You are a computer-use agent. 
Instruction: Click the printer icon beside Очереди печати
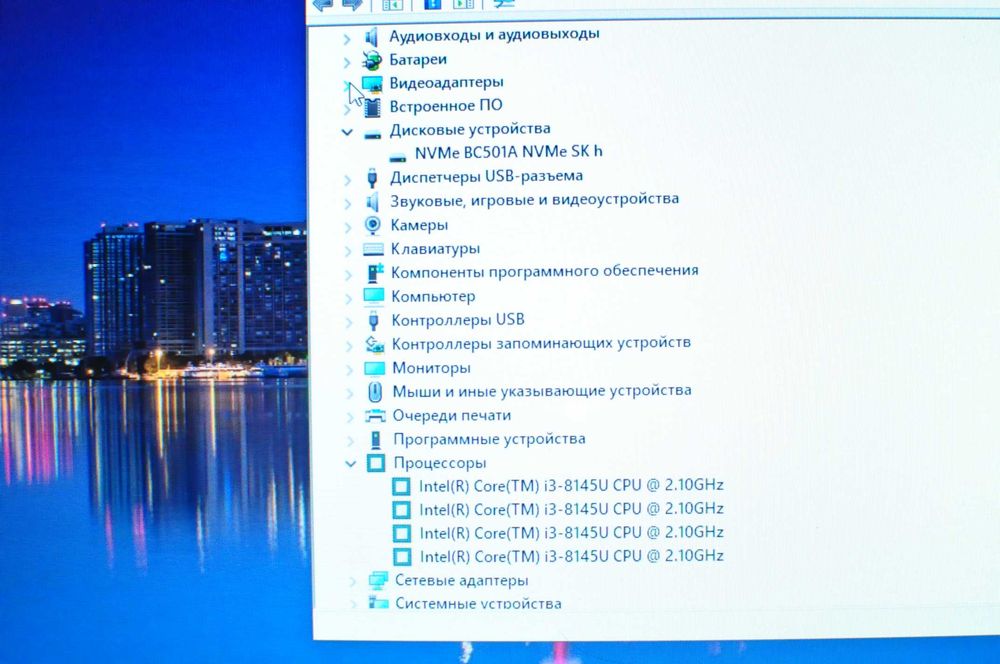pyautogui.click(x=375, y=416)
